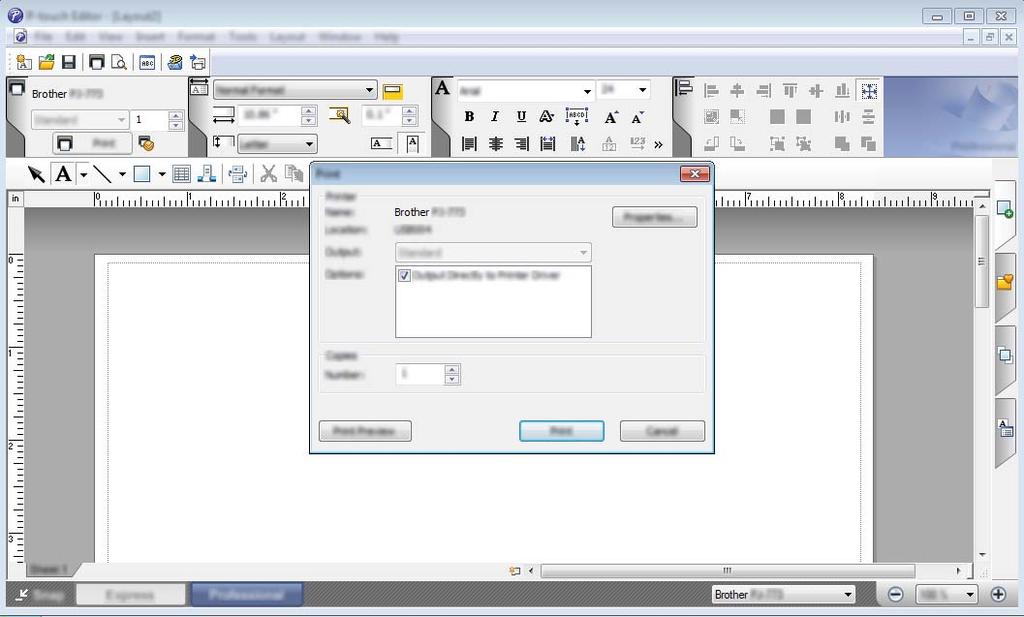This screenshot has height=617, width=1024.
Task: Open the label format dropdown
Action: (369, 90)
